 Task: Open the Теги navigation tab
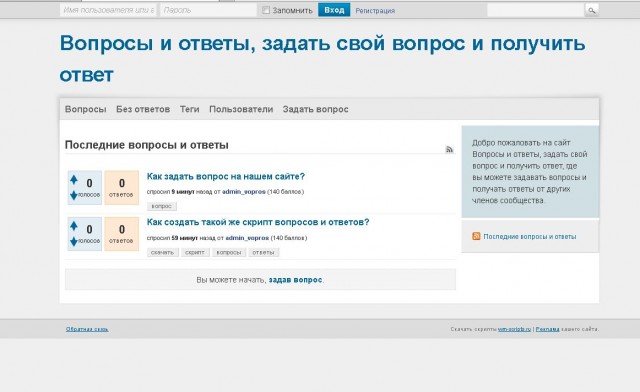[x=190, y=109]
